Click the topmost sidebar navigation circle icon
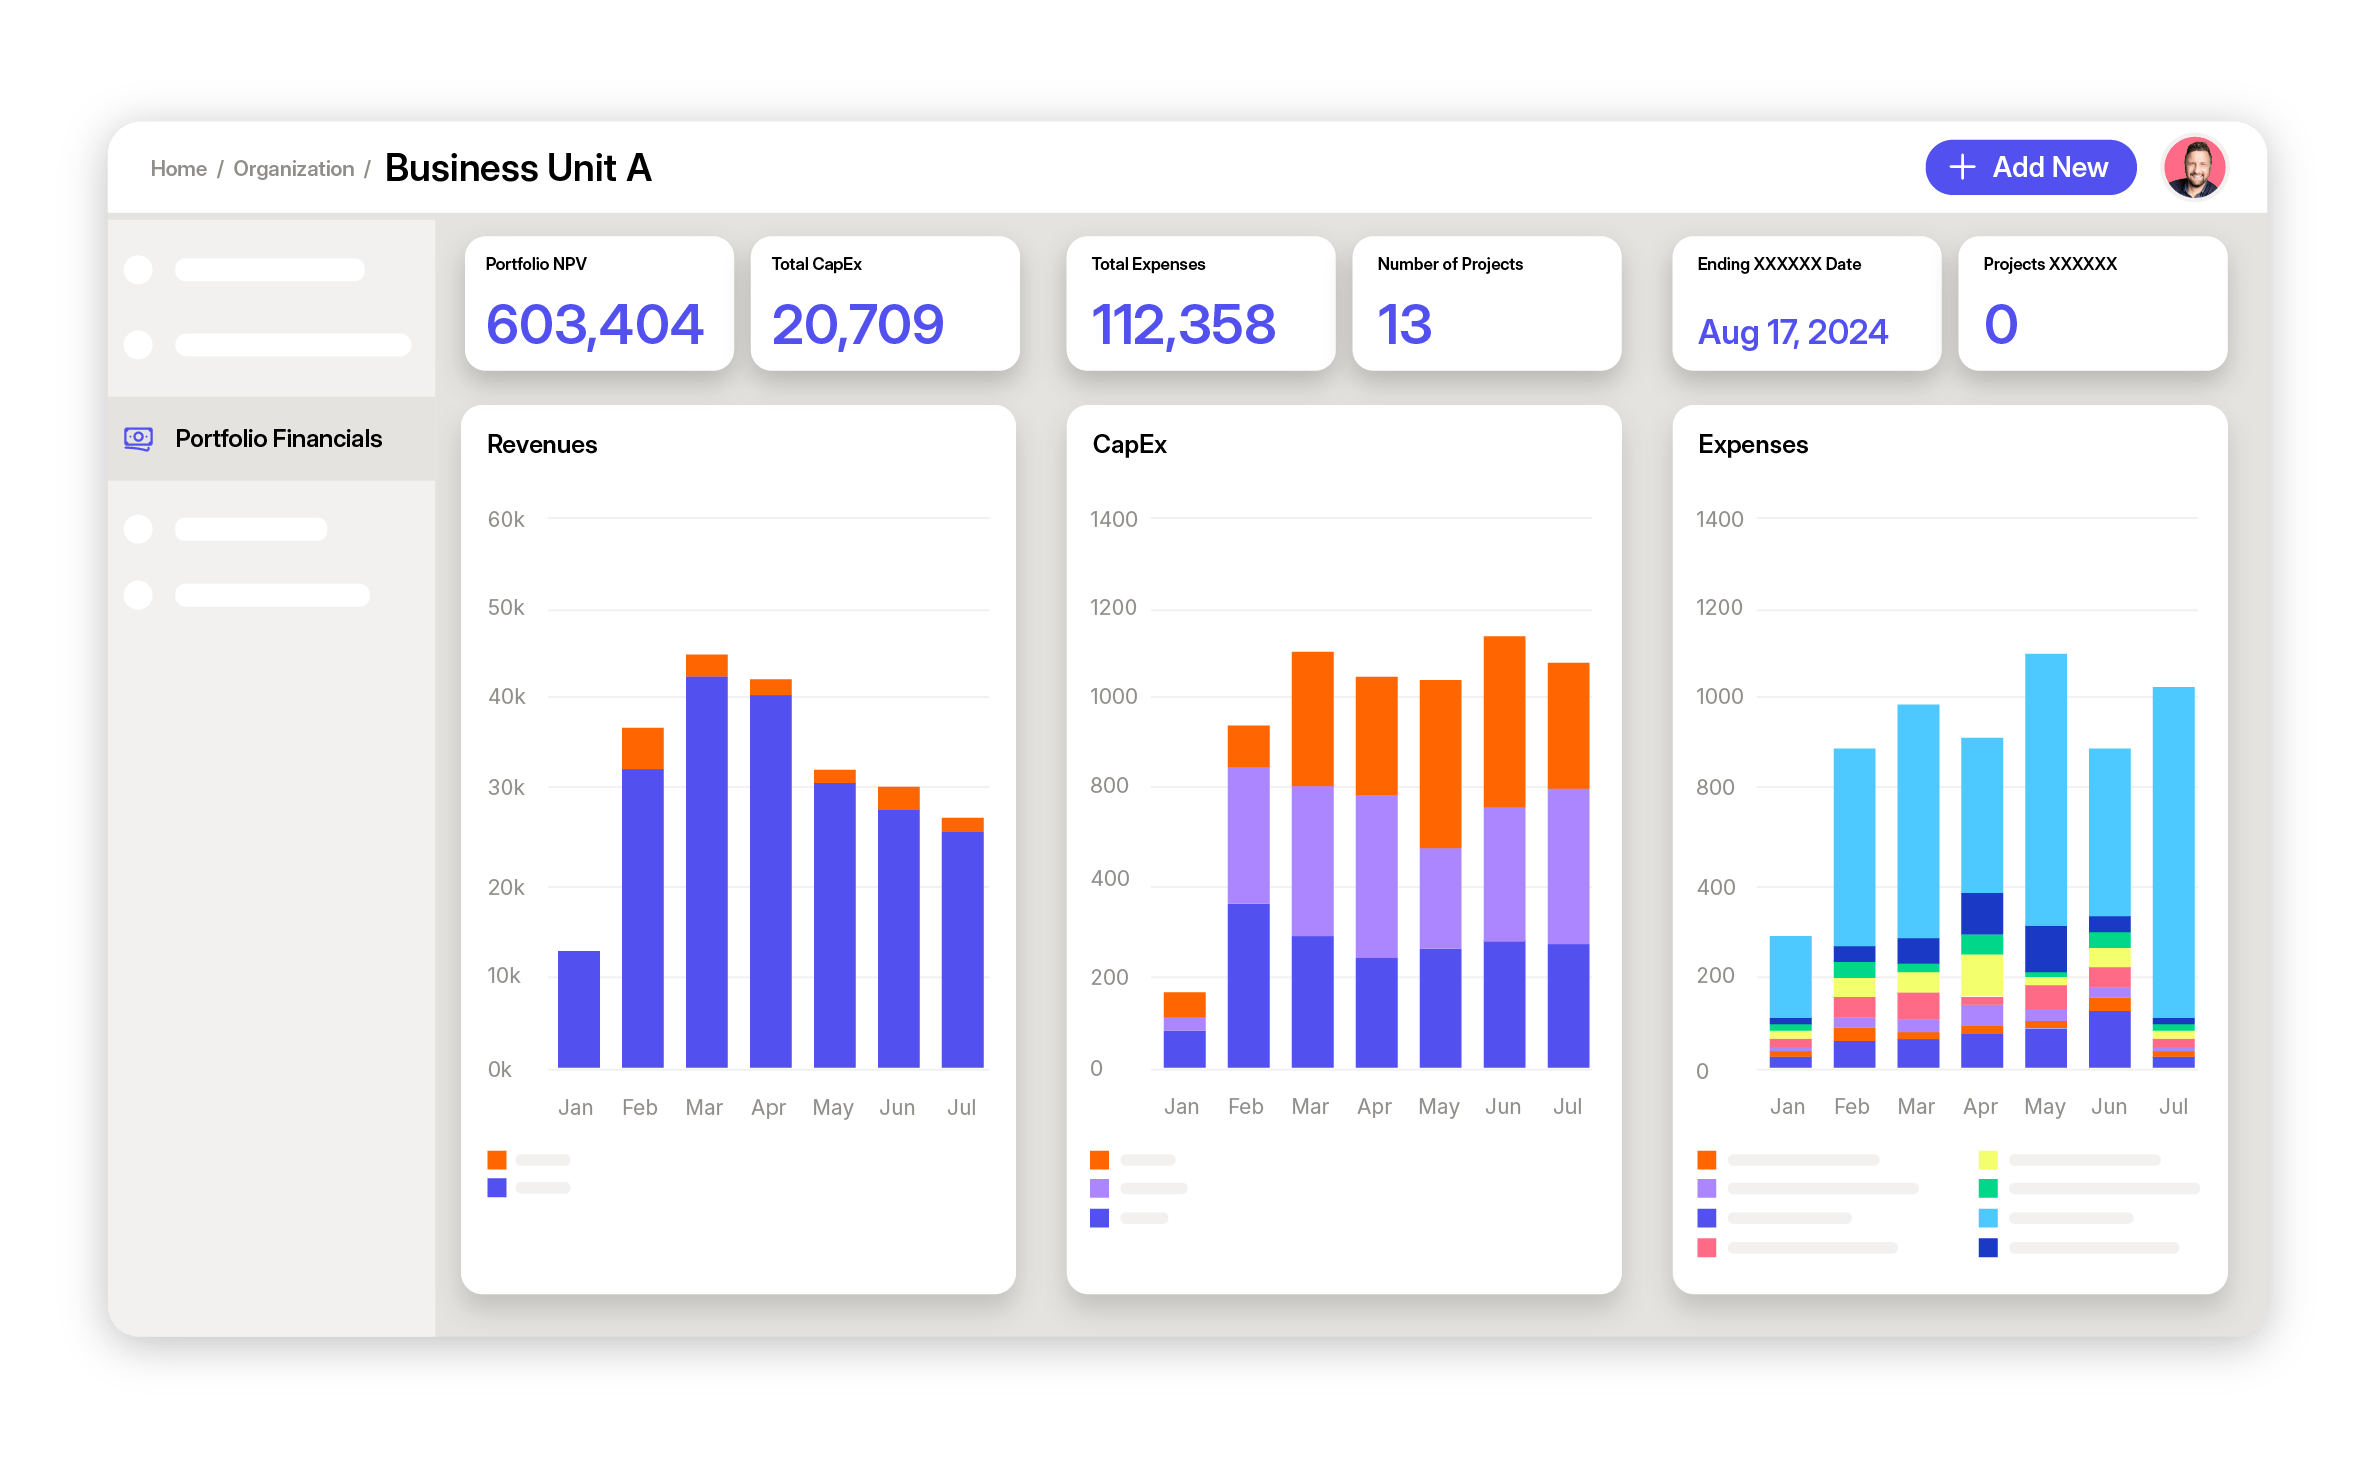 [x=137, y=269]
